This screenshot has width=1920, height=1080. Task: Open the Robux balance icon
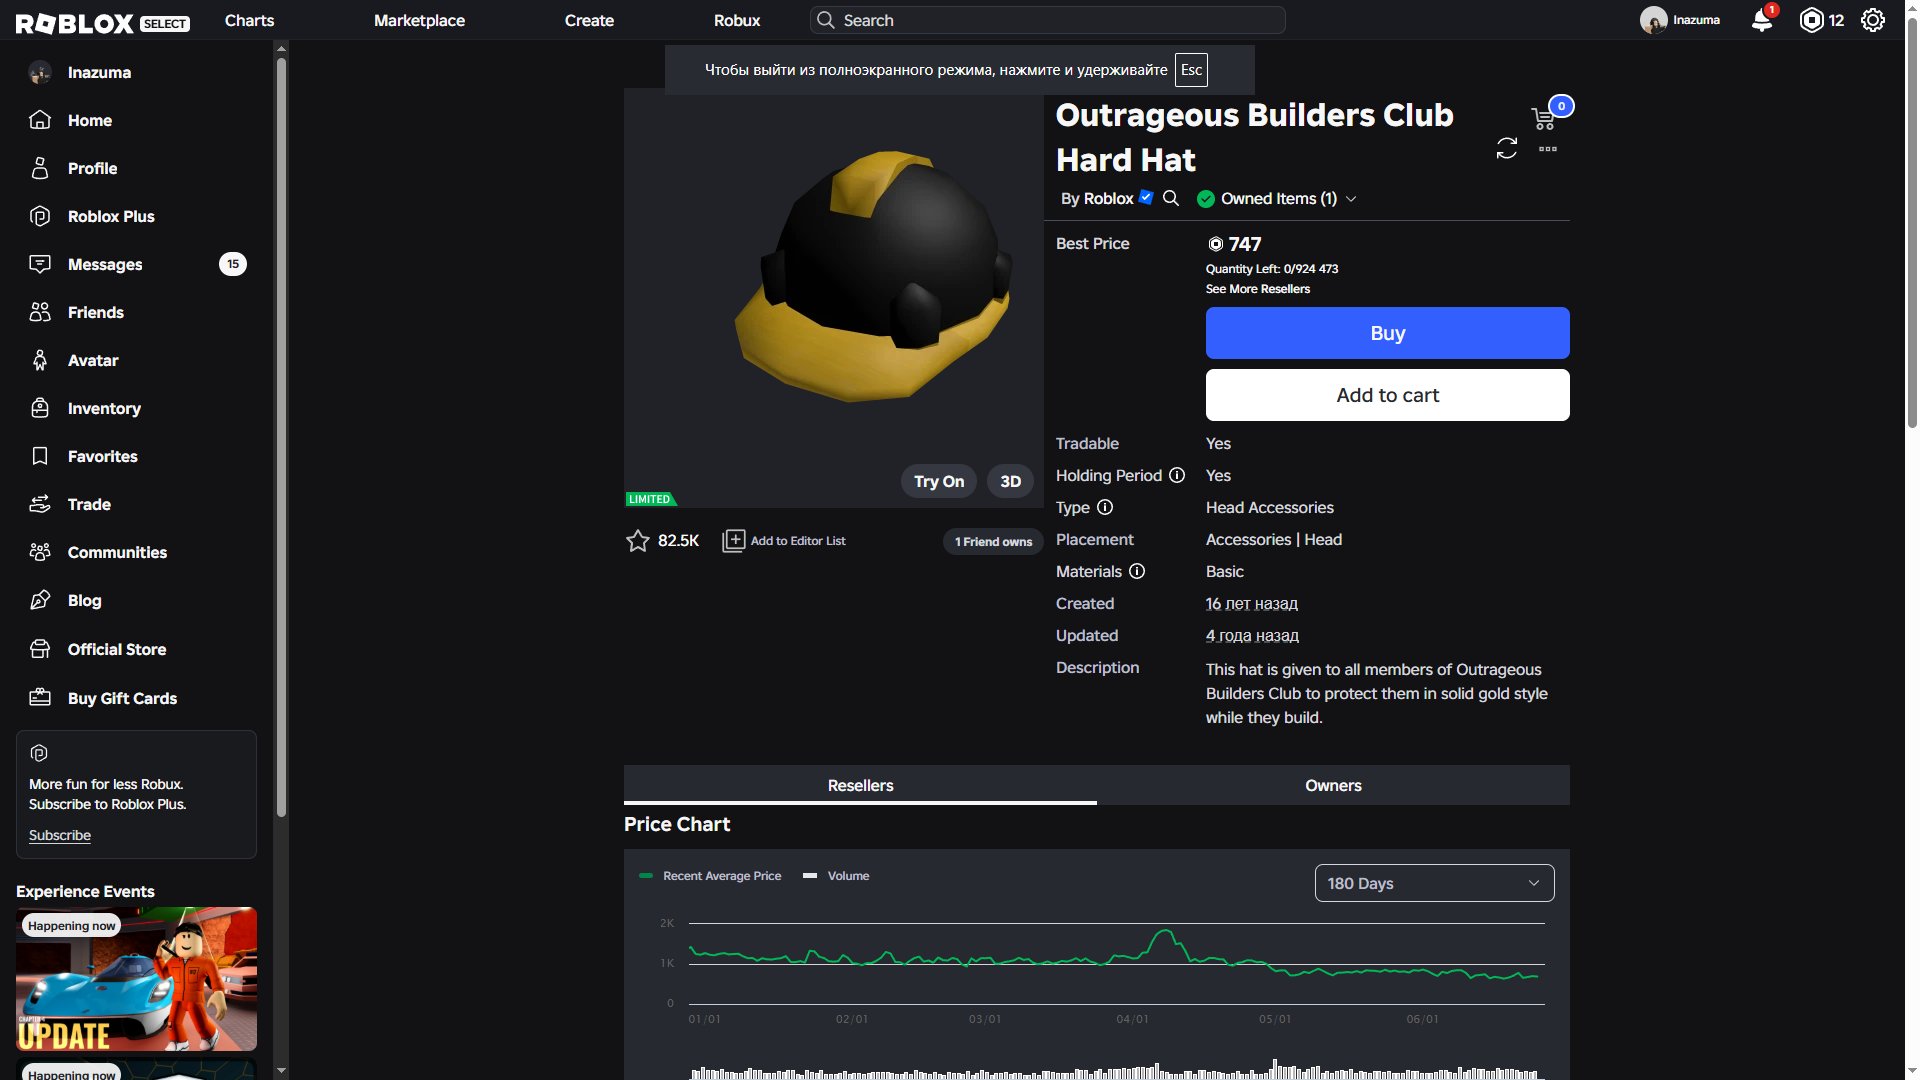click(1811, 20)
